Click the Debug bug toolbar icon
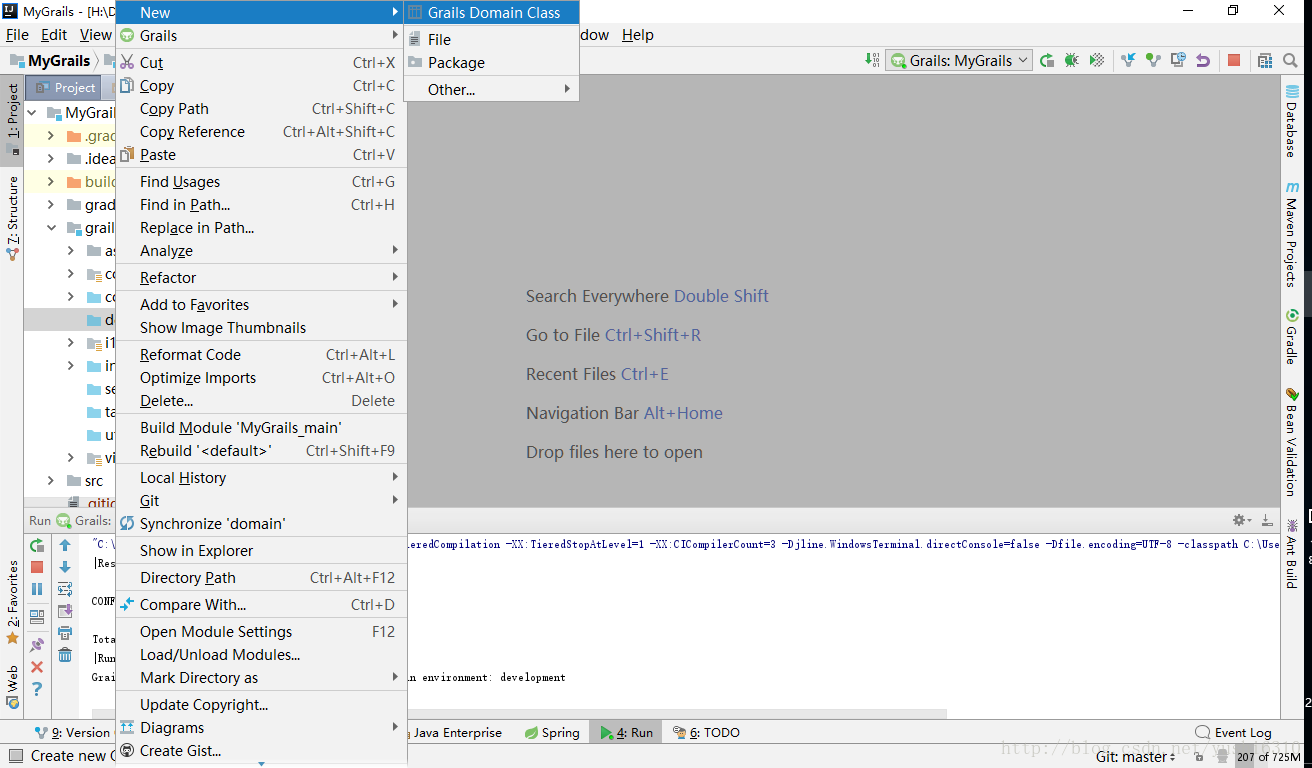This screenshot has width=1312, height=768. pyautogui.click(x=1072, y=60)
